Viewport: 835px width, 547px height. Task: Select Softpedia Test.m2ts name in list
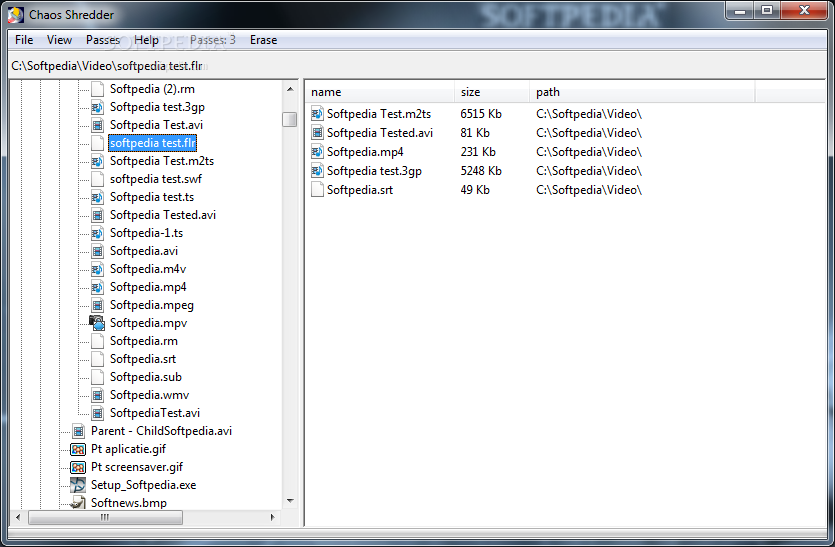[379, 114]
